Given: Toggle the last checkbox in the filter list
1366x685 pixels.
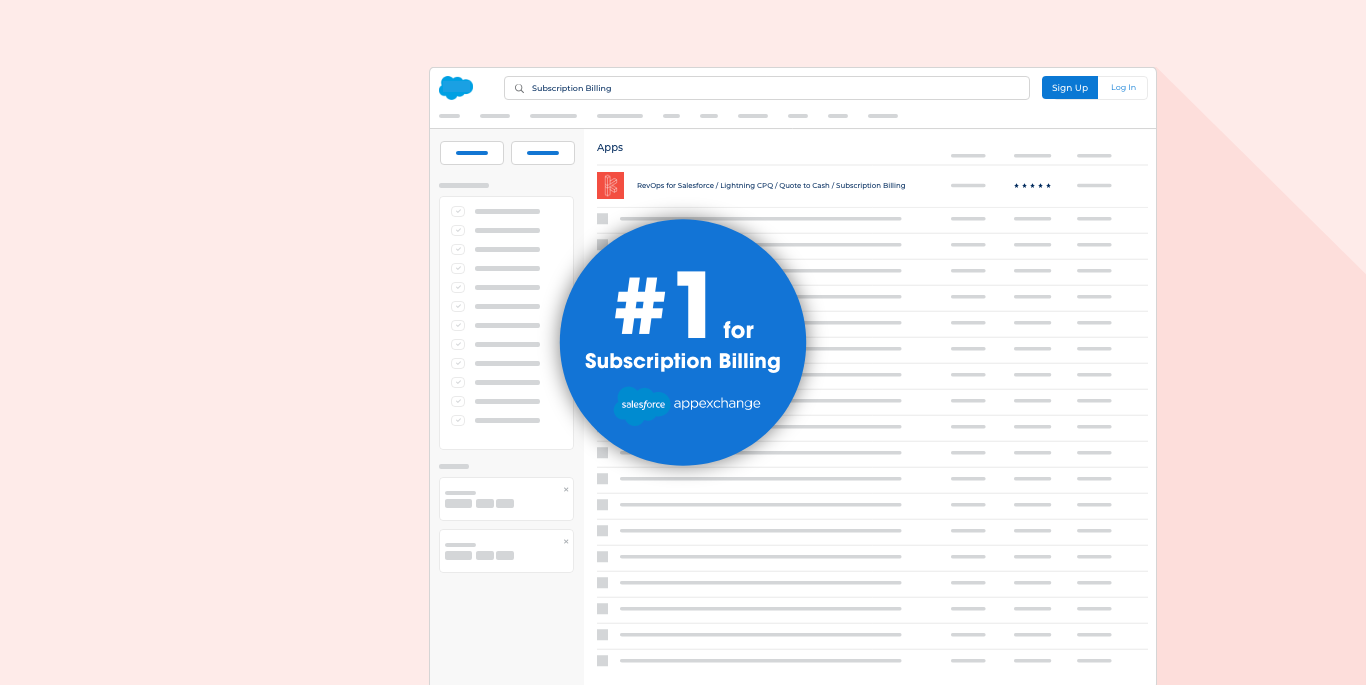Looking at the screenshot, I should (458, 420).
